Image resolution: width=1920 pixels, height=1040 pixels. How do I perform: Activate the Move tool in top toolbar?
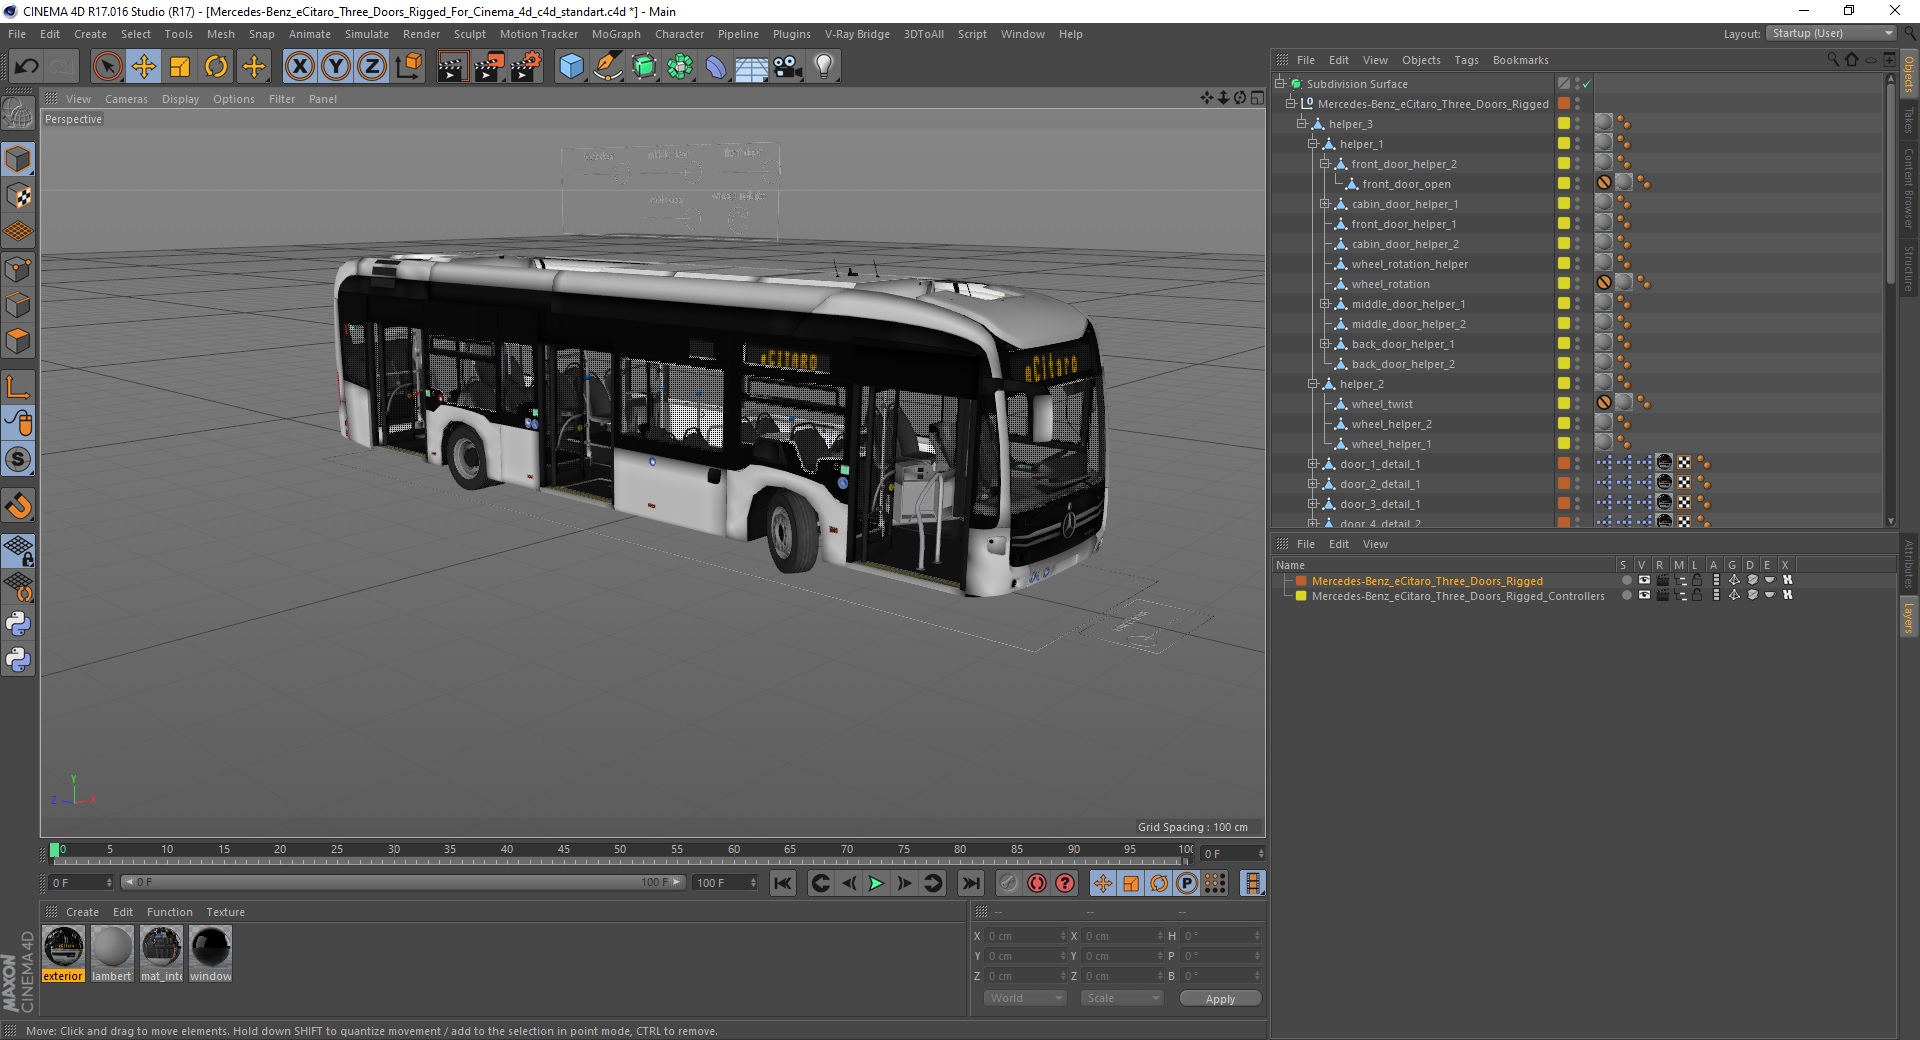point(144,67)
